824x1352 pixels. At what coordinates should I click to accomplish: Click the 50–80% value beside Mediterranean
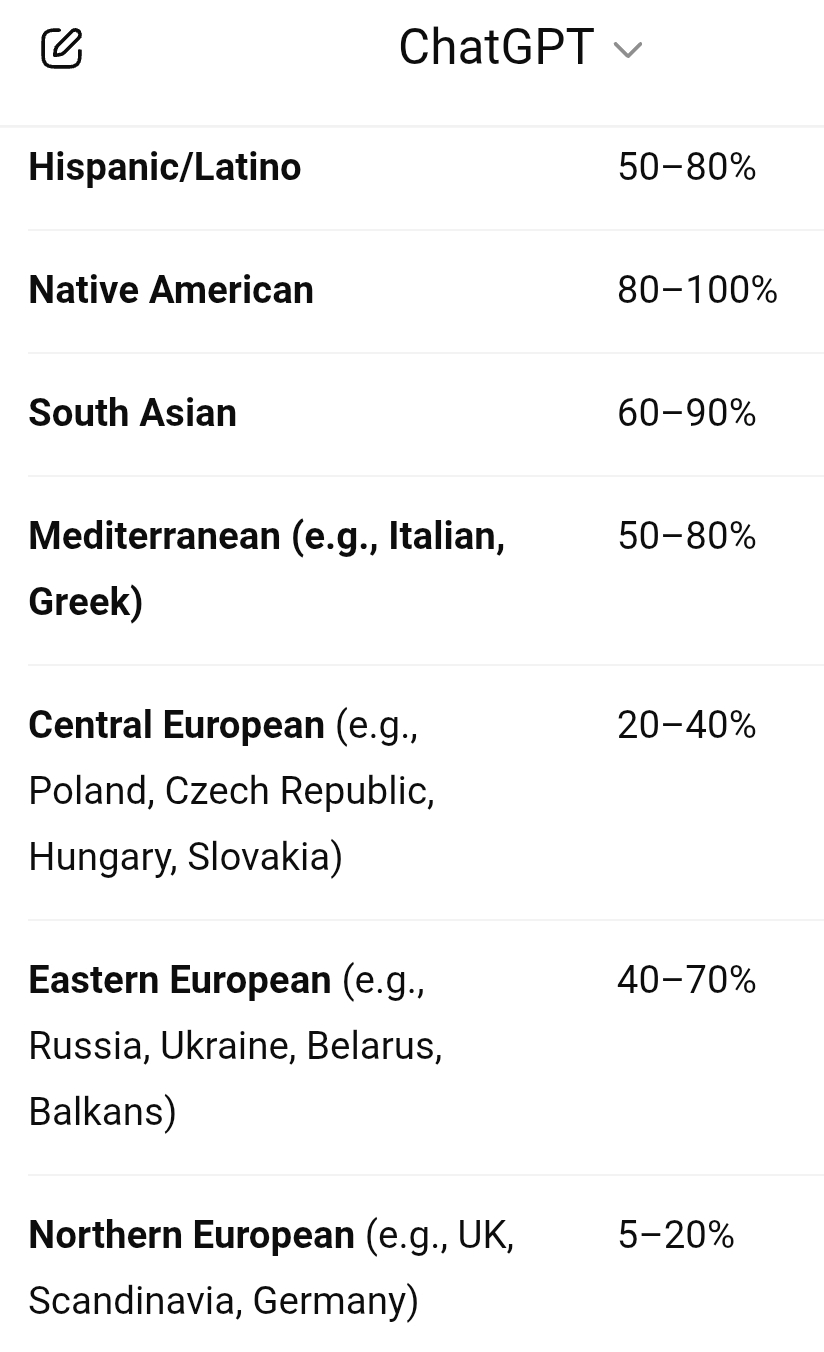[686, 537]
